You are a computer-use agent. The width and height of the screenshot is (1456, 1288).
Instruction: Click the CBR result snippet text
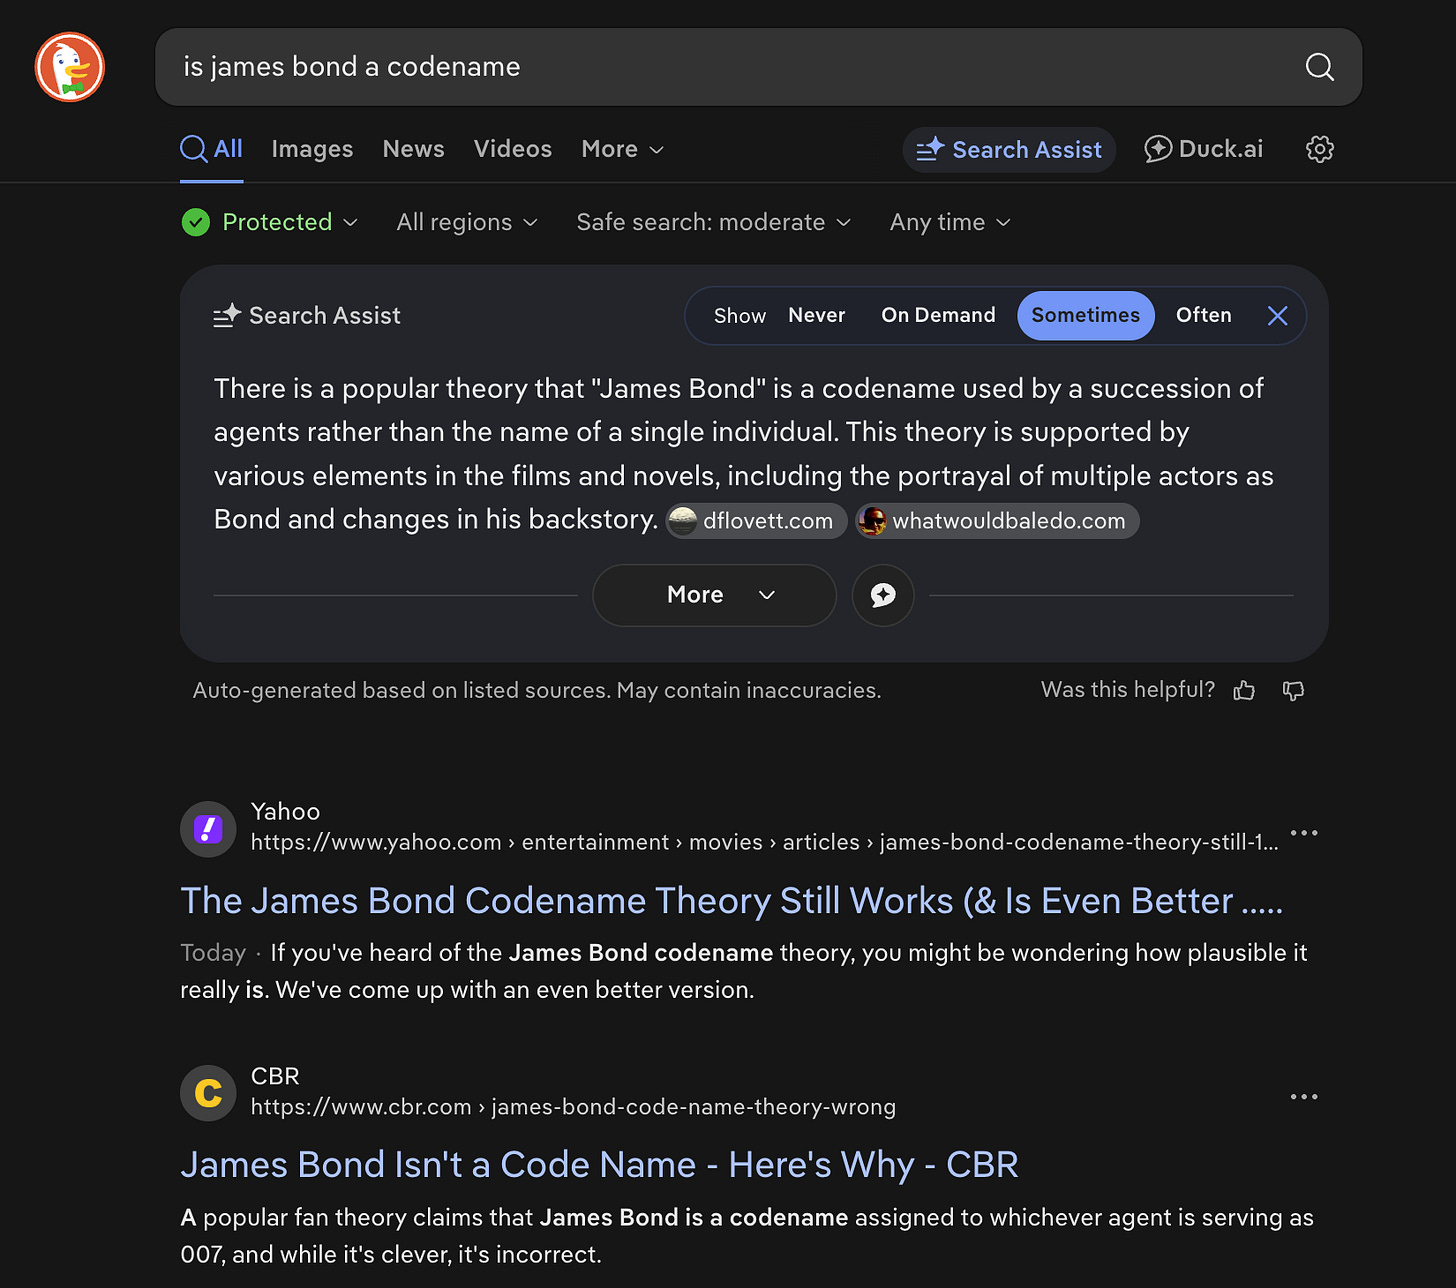click(x=747, y=1236)
